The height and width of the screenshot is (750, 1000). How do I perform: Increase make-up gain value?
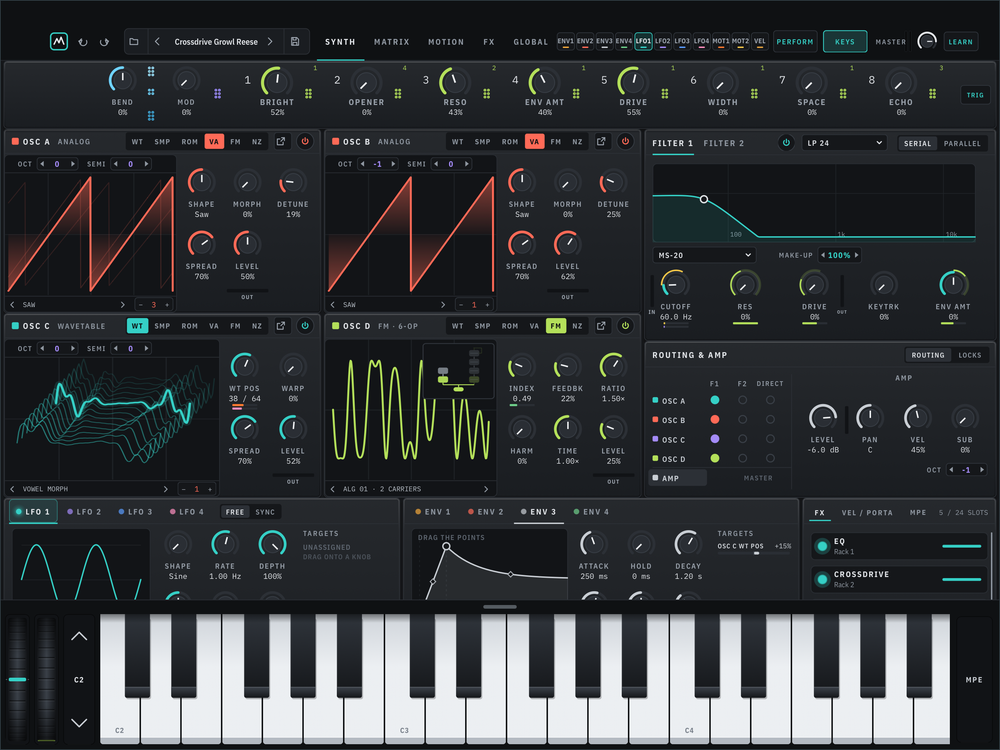pos(857,255)
